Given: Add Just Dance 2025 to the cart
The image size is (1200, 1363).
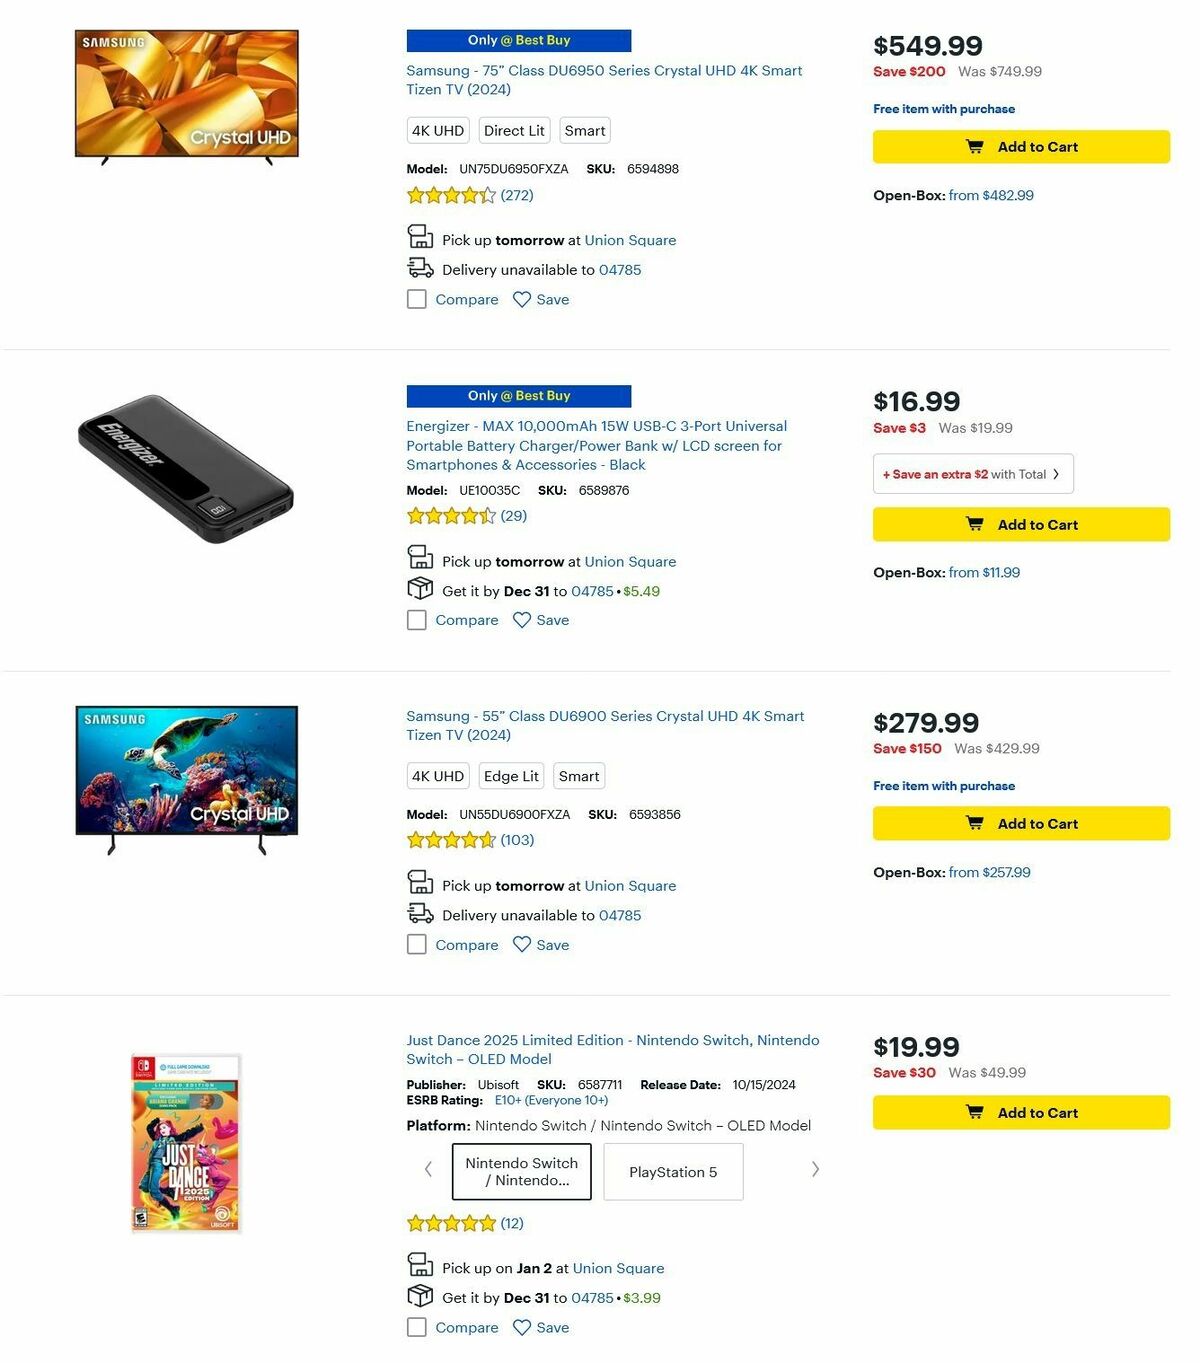Looking at the screenshot, I should pos(1020,1112).
